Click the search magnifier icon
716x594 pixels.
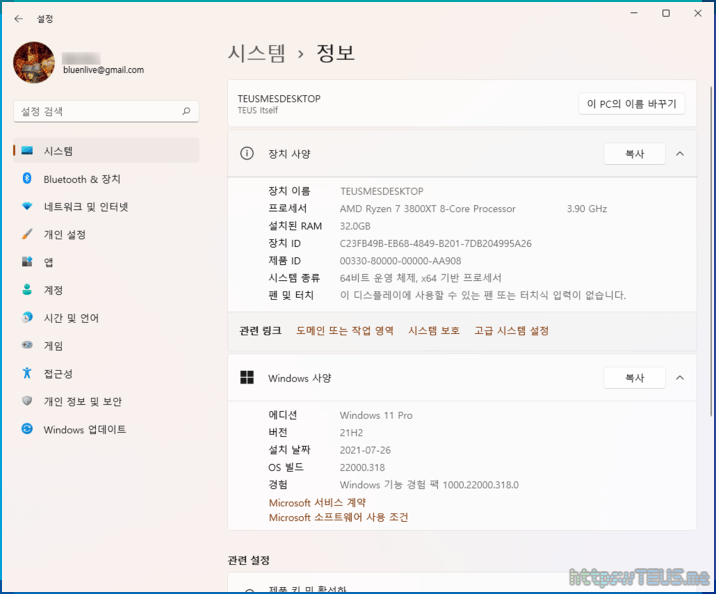(186, 111)
